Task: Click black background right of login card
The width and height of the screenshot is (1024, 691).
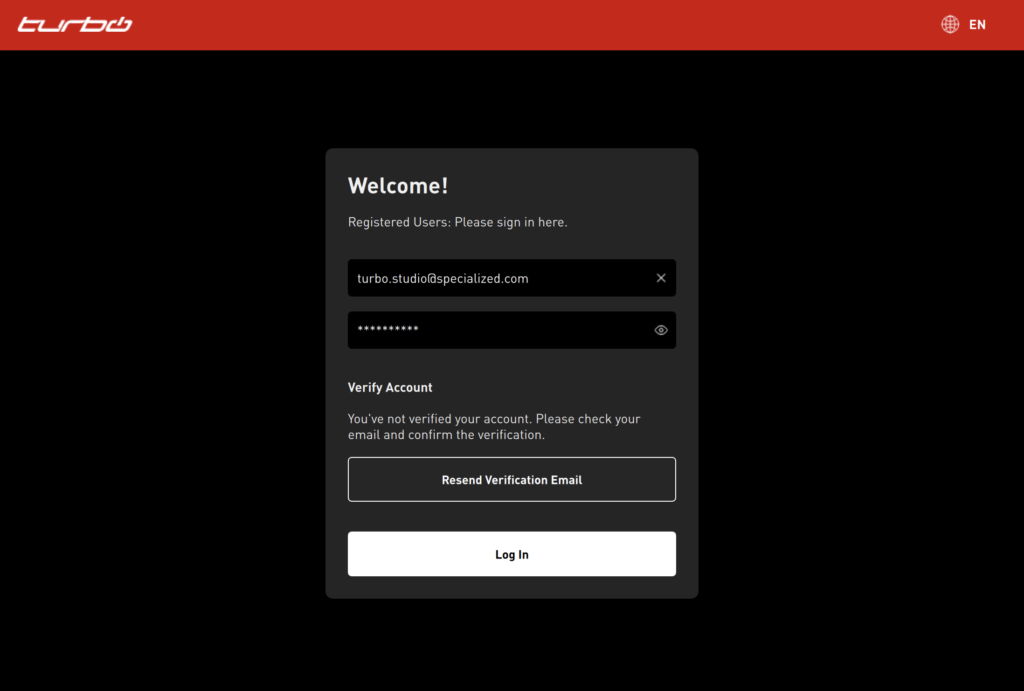Action: (860, 370)
